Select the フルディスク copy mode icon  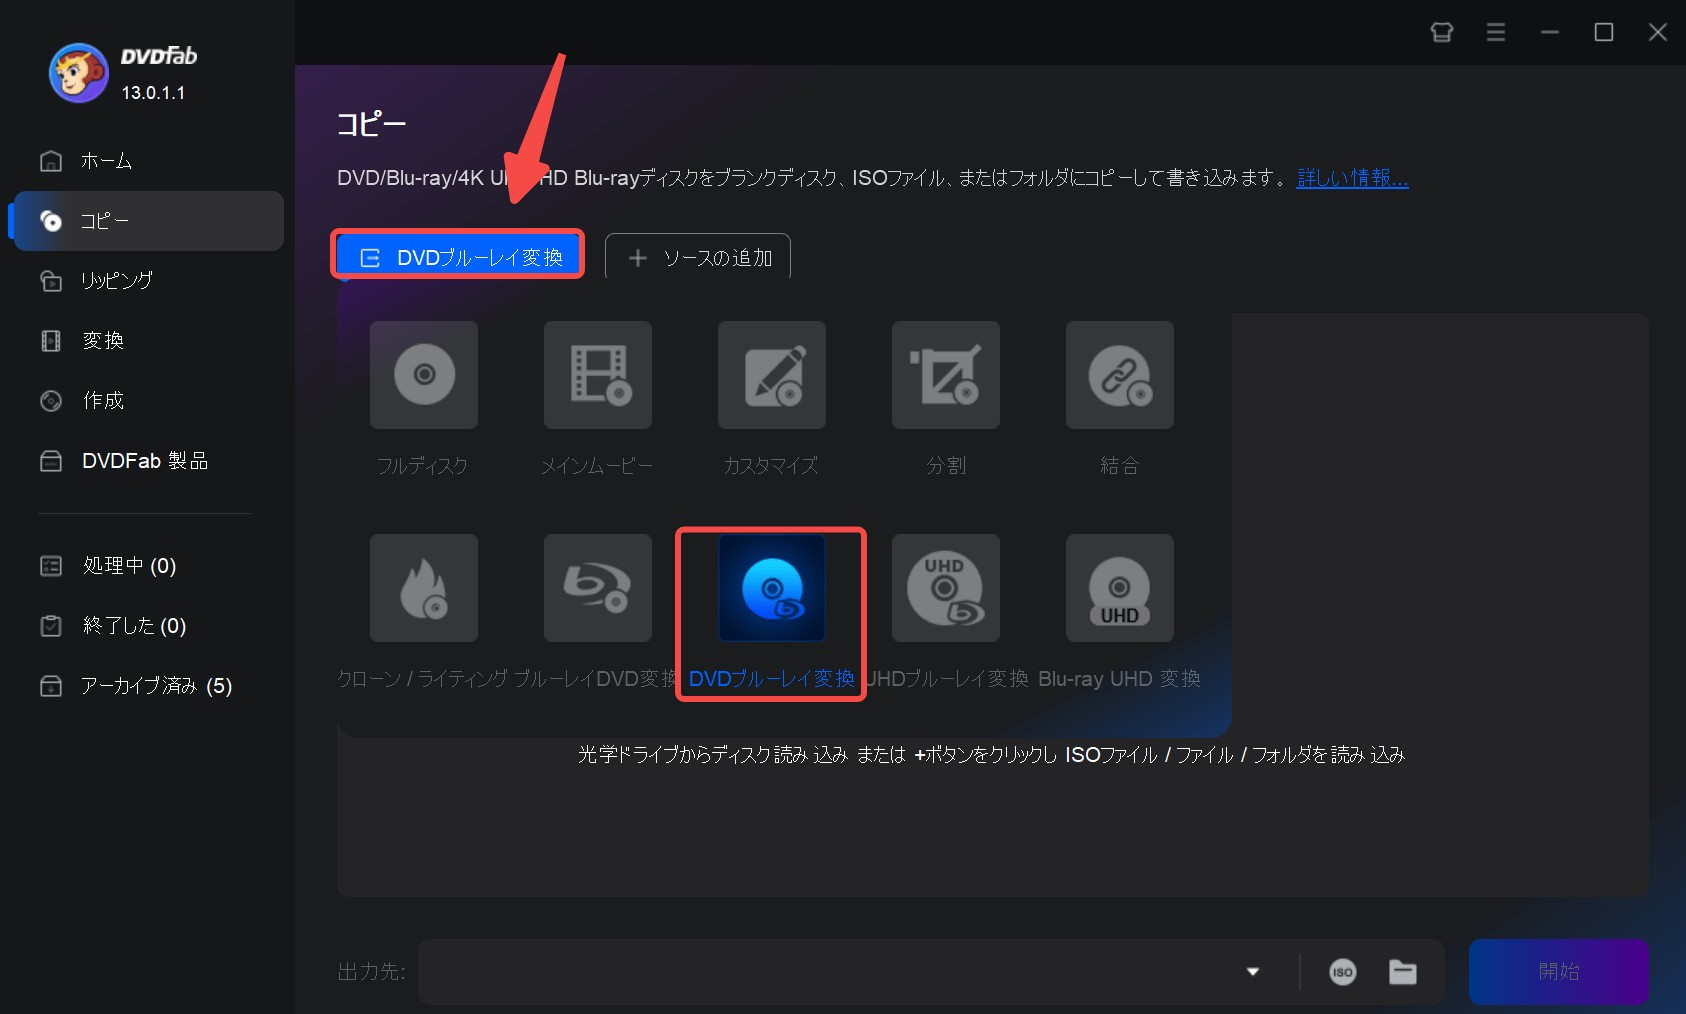click(424, 375)
